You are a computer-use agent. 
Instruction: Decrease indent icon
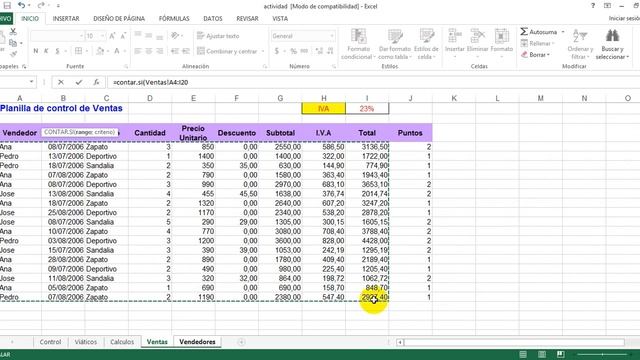[x=175, y=51]
